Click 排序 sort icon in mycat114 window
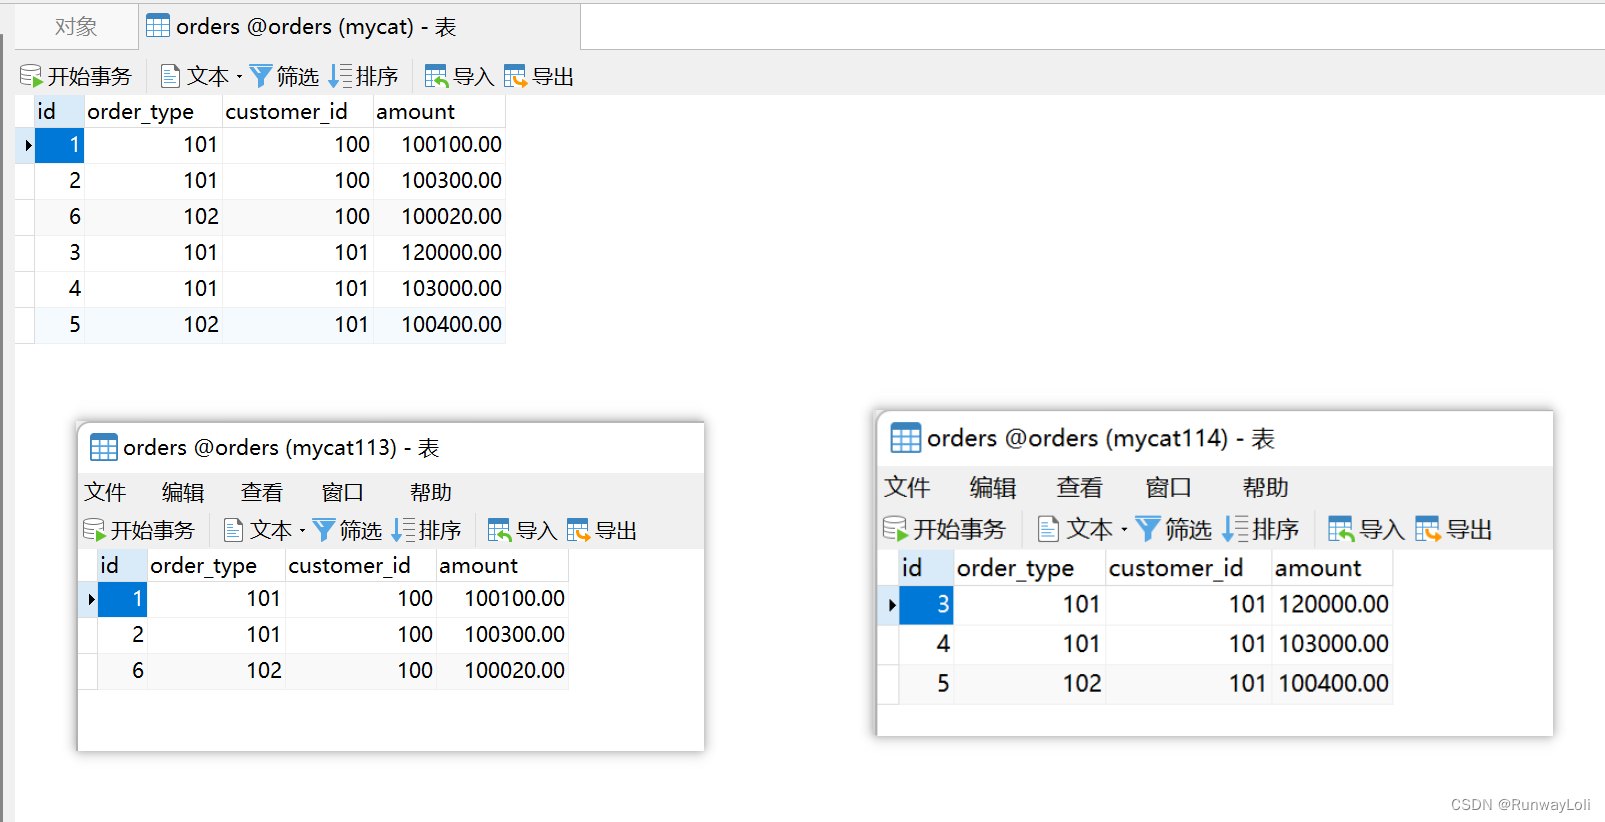This screenshot has width=1605, height=822. (1235, 528)
